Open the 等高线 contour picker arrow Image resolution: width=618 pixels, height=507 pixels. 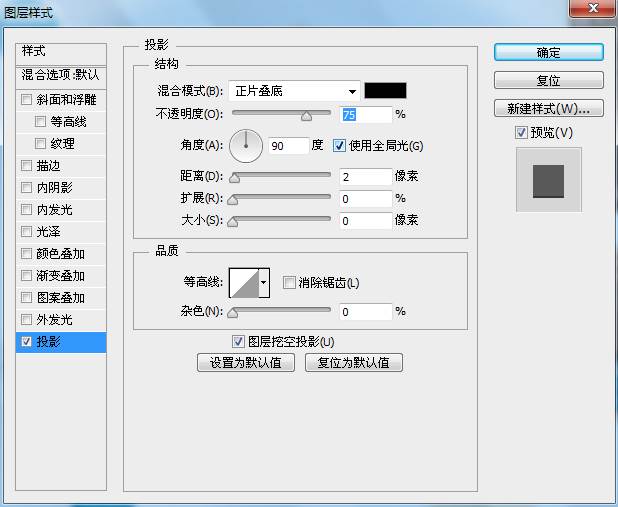264,283
